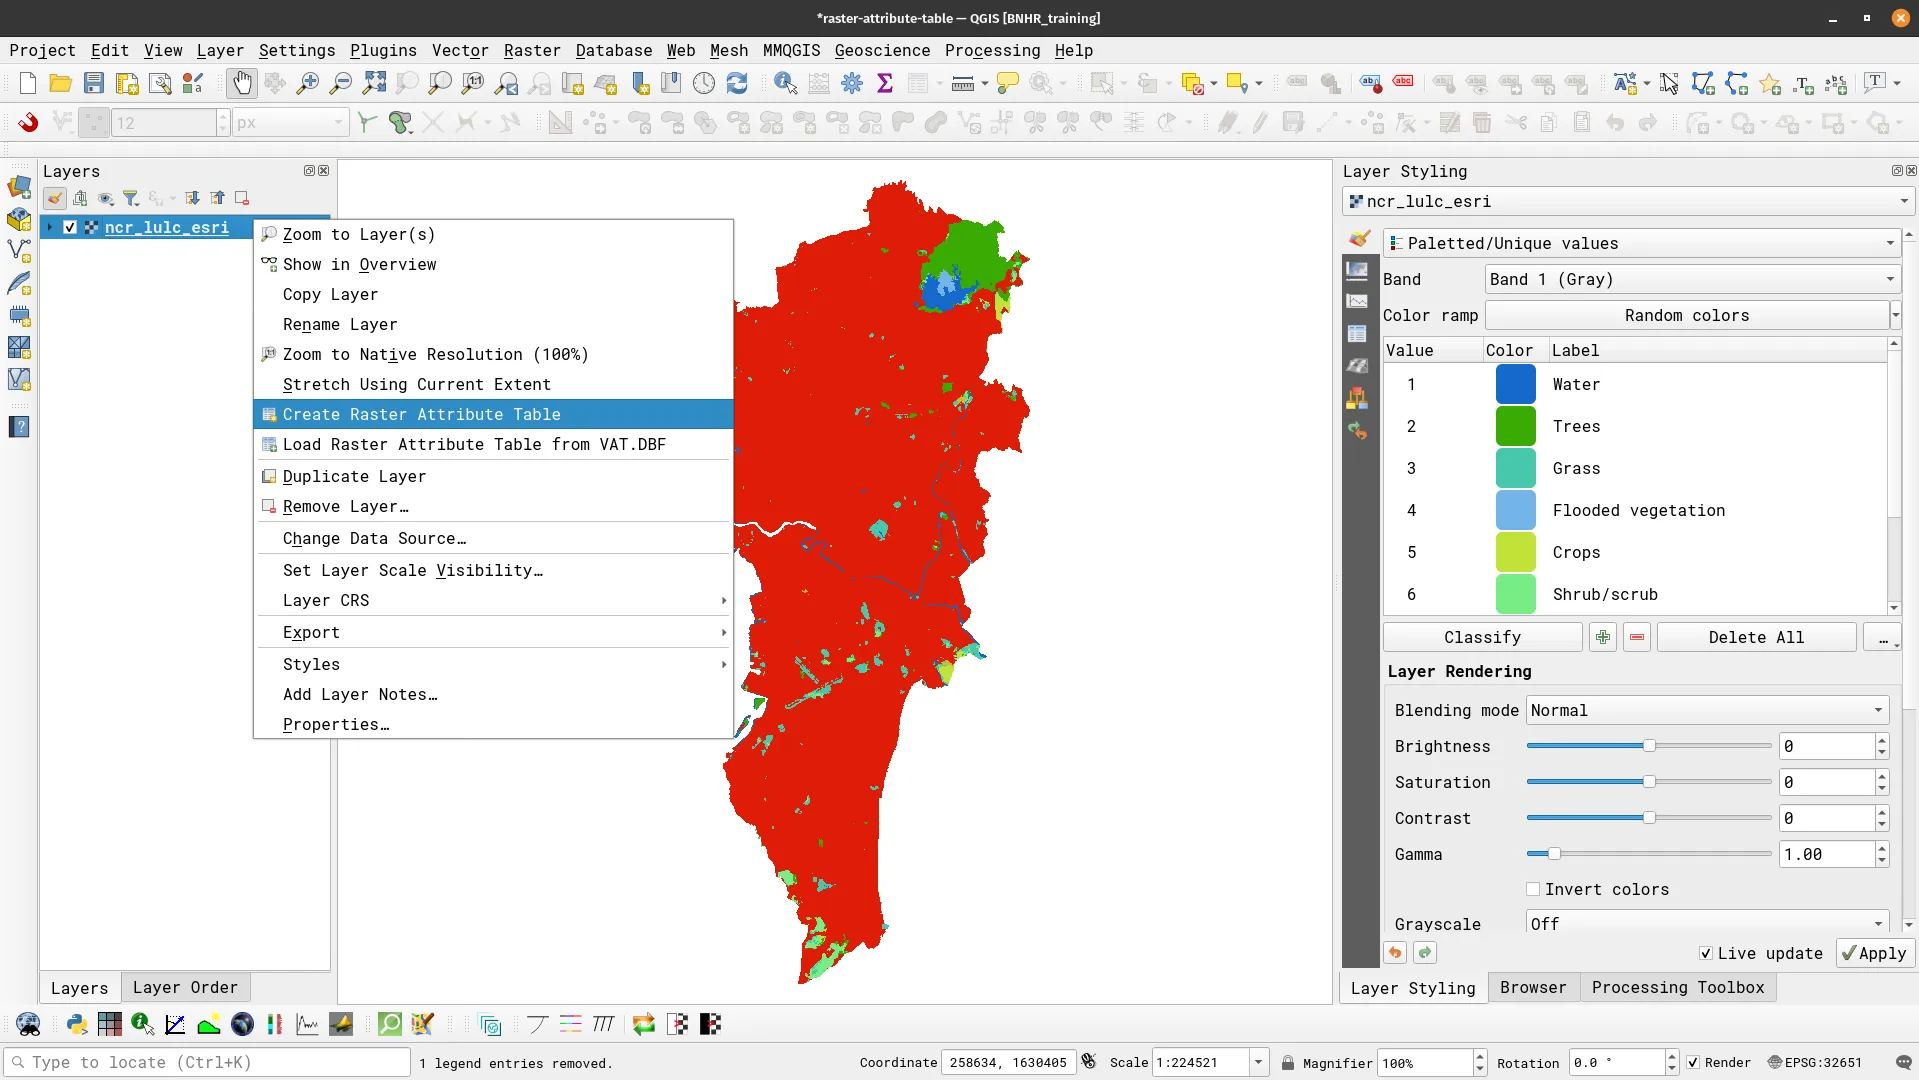Click Delete All classification entries
The image size is (1919, 1080).
coord(1756,637)
